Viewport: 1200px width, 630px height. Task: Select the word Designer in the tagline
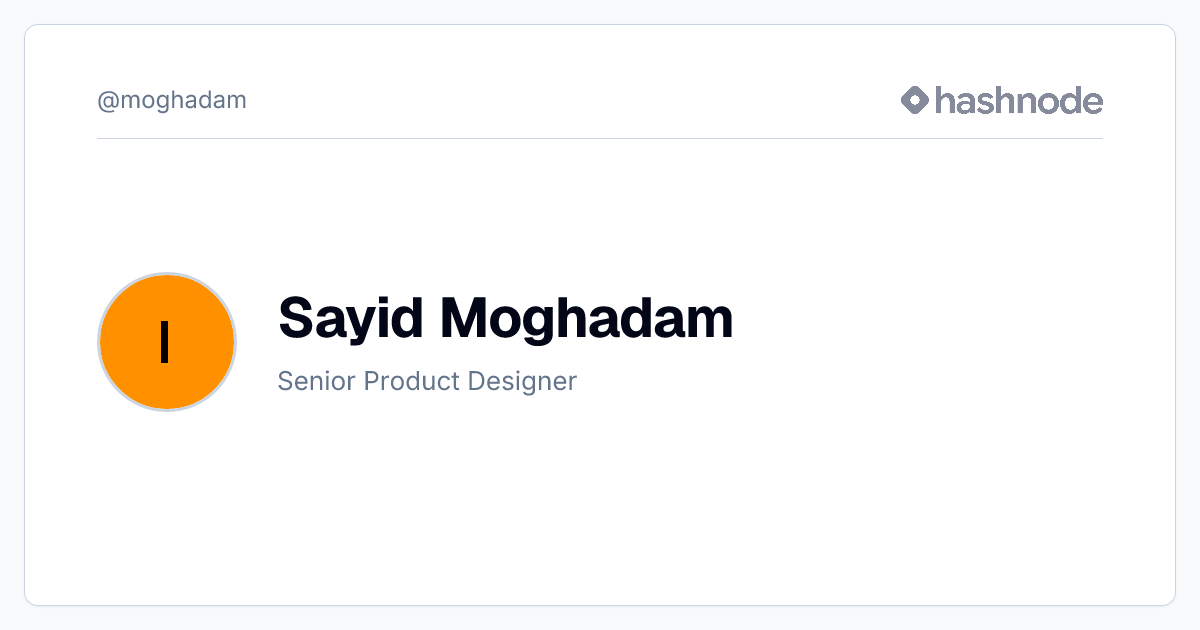point(518,381)
